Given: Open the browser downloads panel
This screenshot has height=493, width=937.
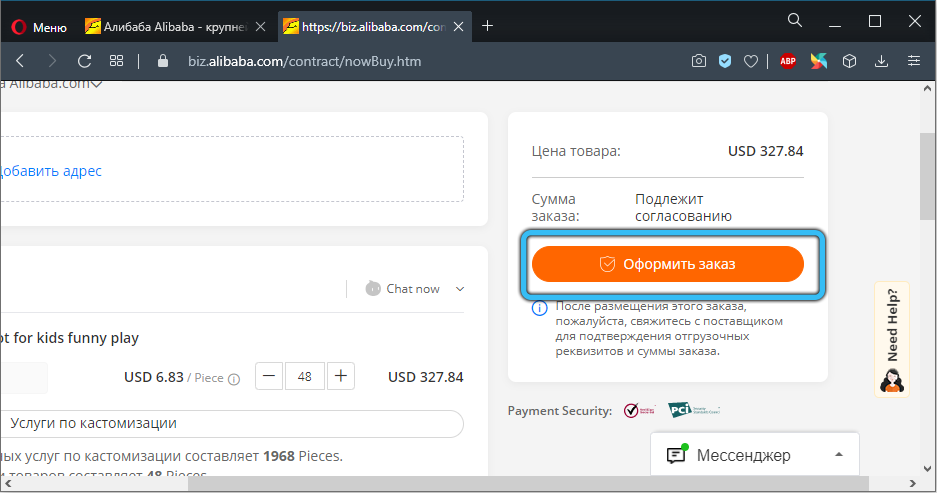Looking at the screenshot, I should 881,61.
